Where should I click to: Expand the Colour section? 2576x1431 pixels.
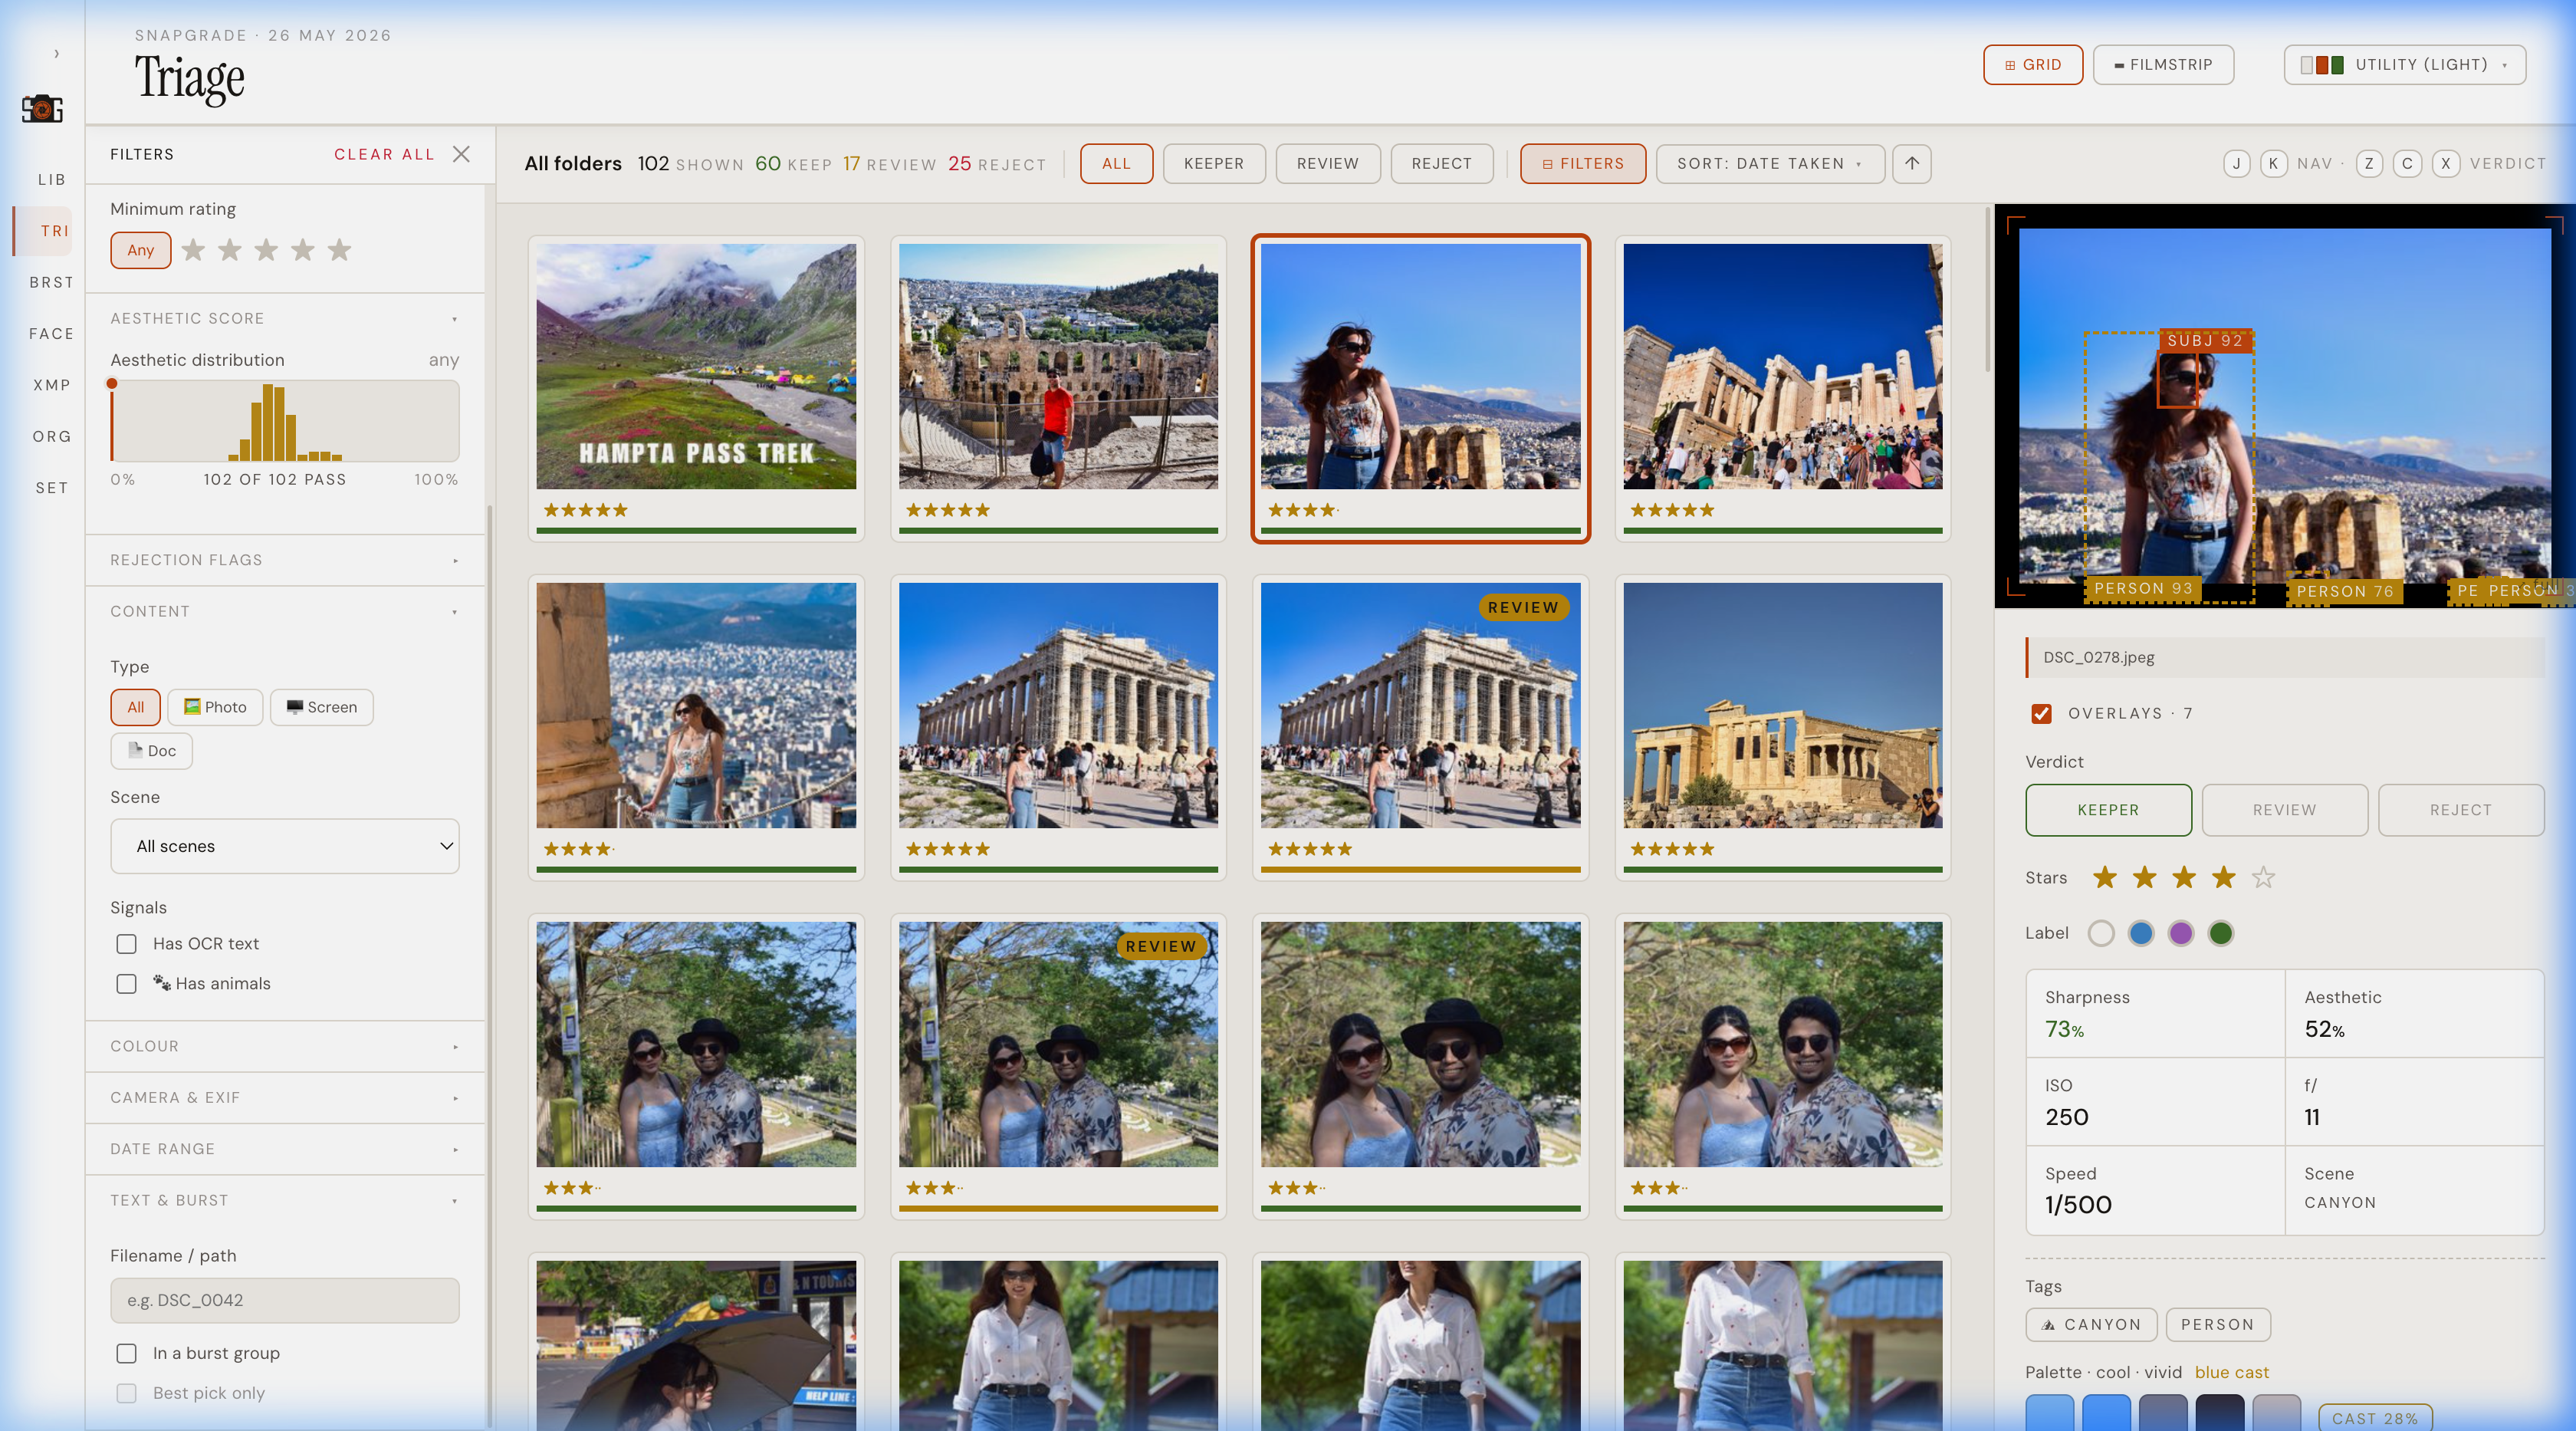tap(285, 1046)
